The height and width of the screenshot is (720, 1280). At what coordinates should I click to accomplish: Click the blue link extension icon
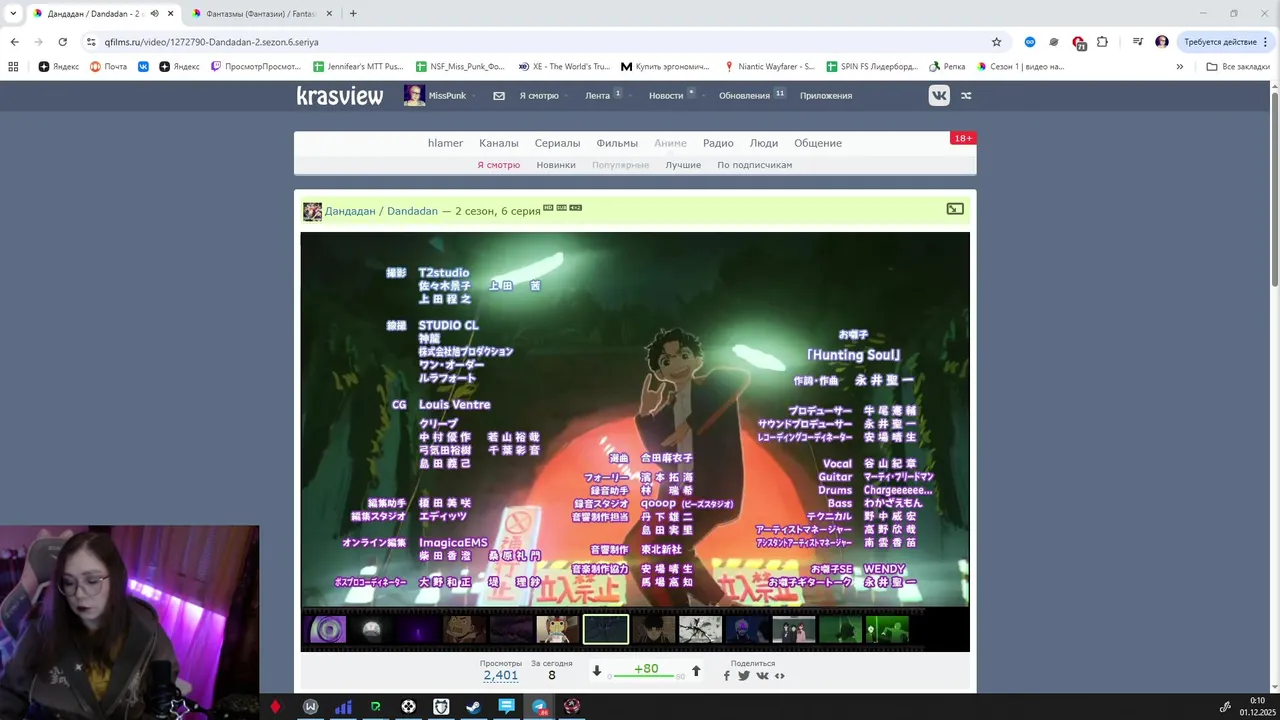tap(1030, 42)
